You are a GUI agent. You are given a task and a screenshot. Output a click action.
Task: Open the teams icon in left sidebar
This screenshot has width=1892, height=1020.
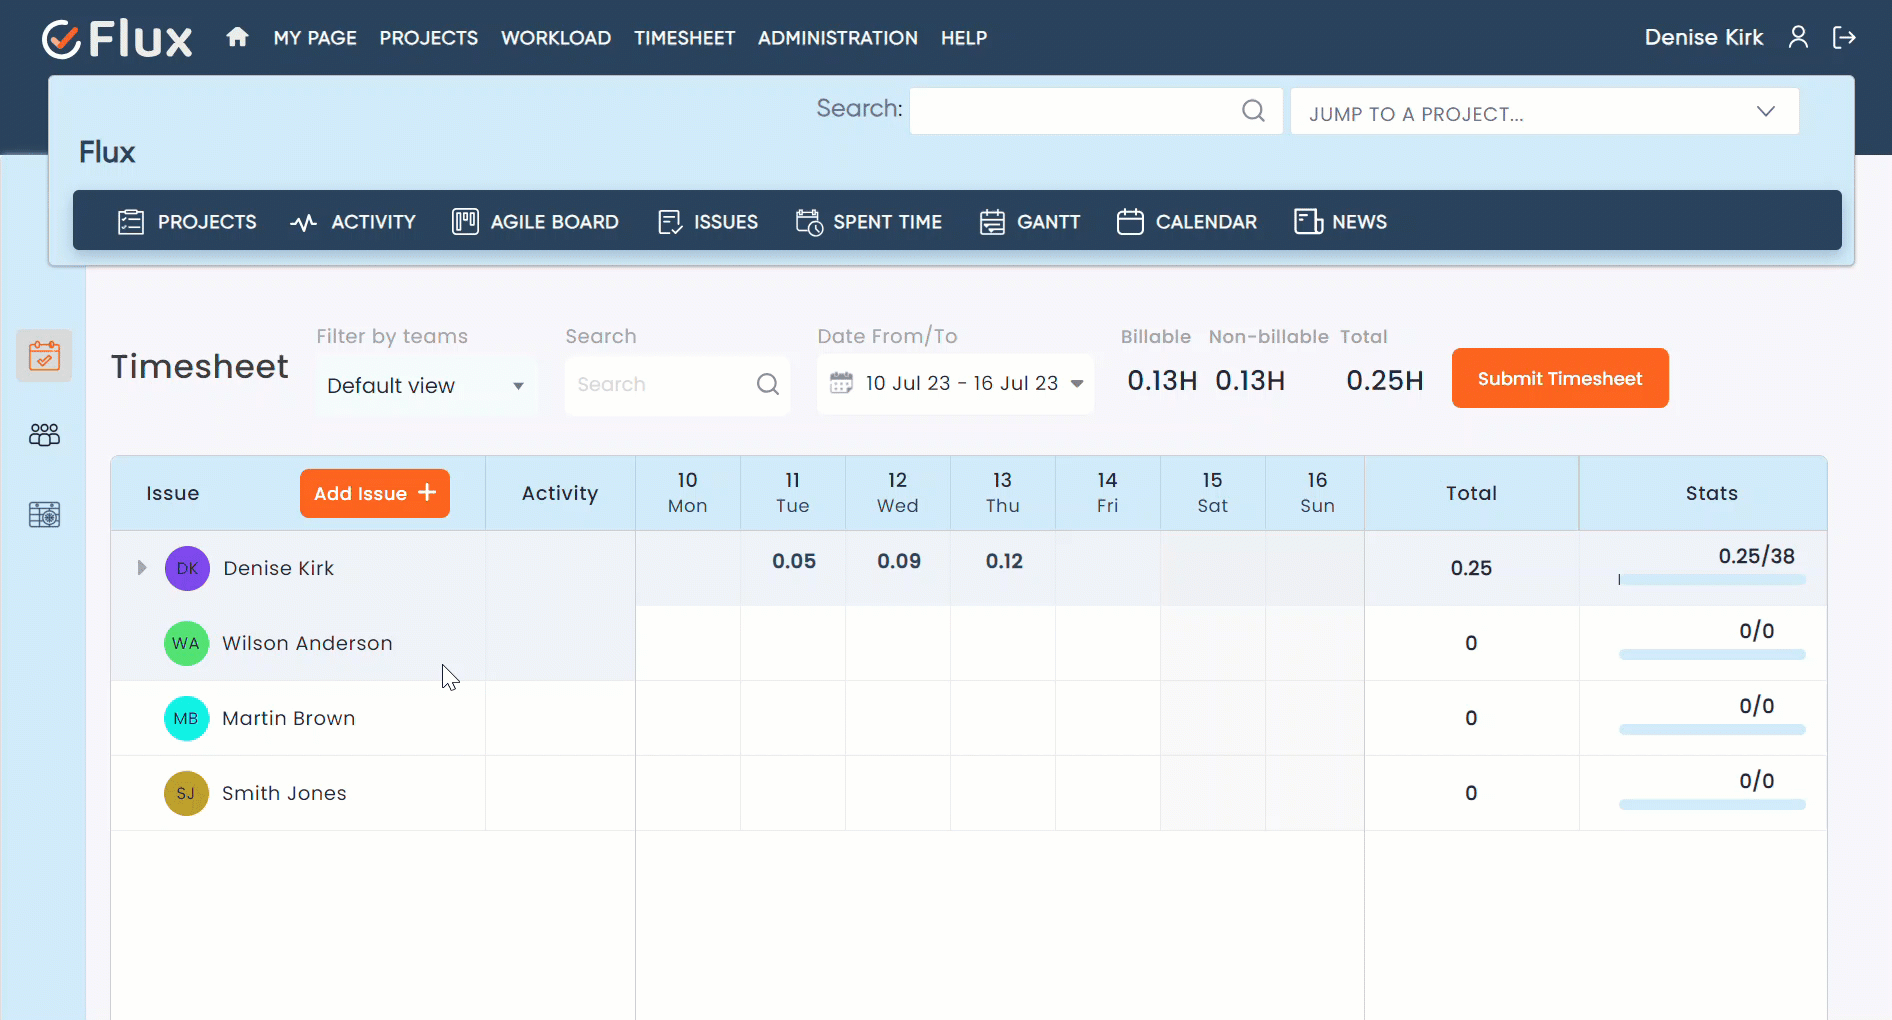click(44, 435)
